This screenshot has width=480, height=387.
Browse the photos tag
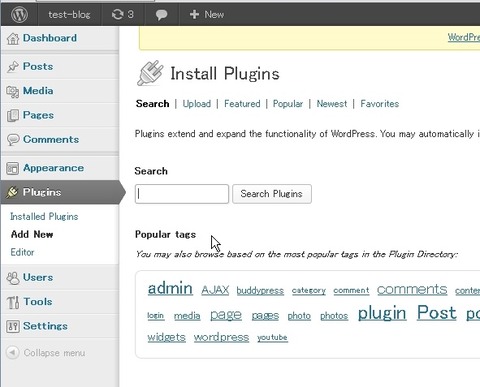334,316
